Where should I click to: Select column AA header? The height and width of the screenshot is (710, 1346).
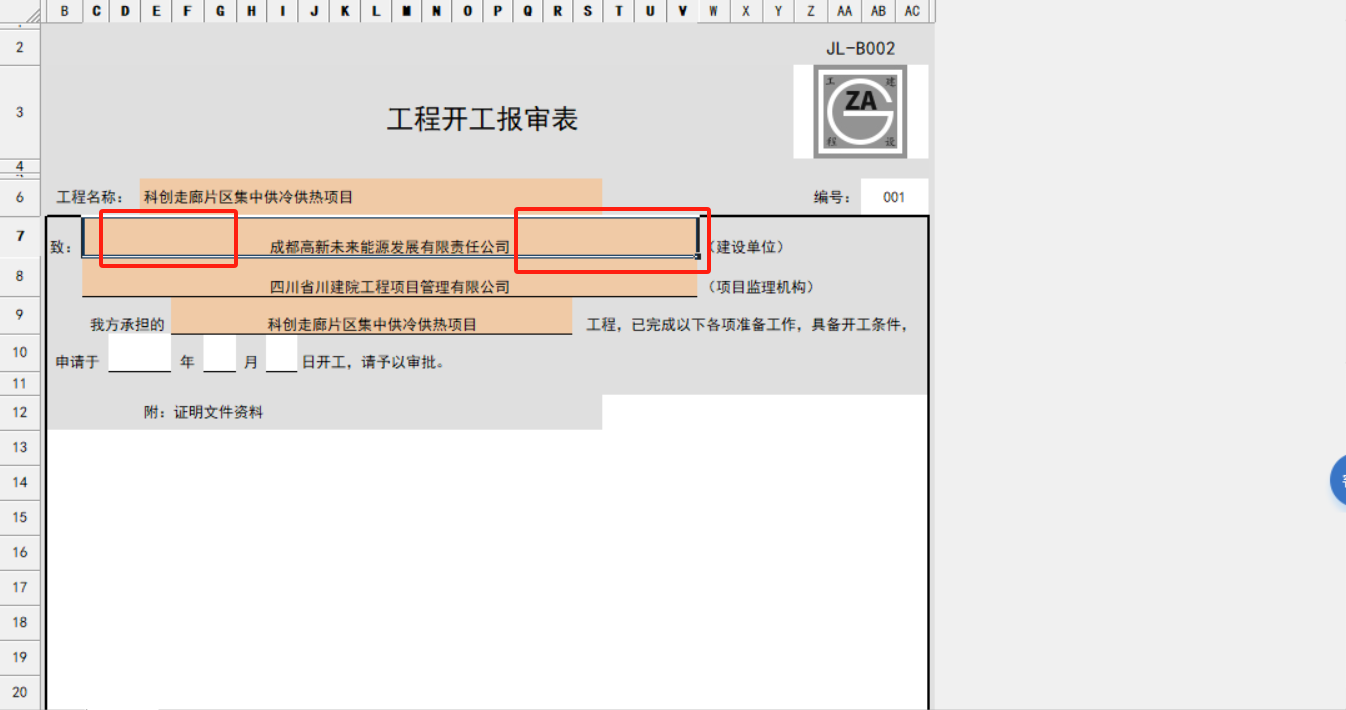tap(845, 11)
